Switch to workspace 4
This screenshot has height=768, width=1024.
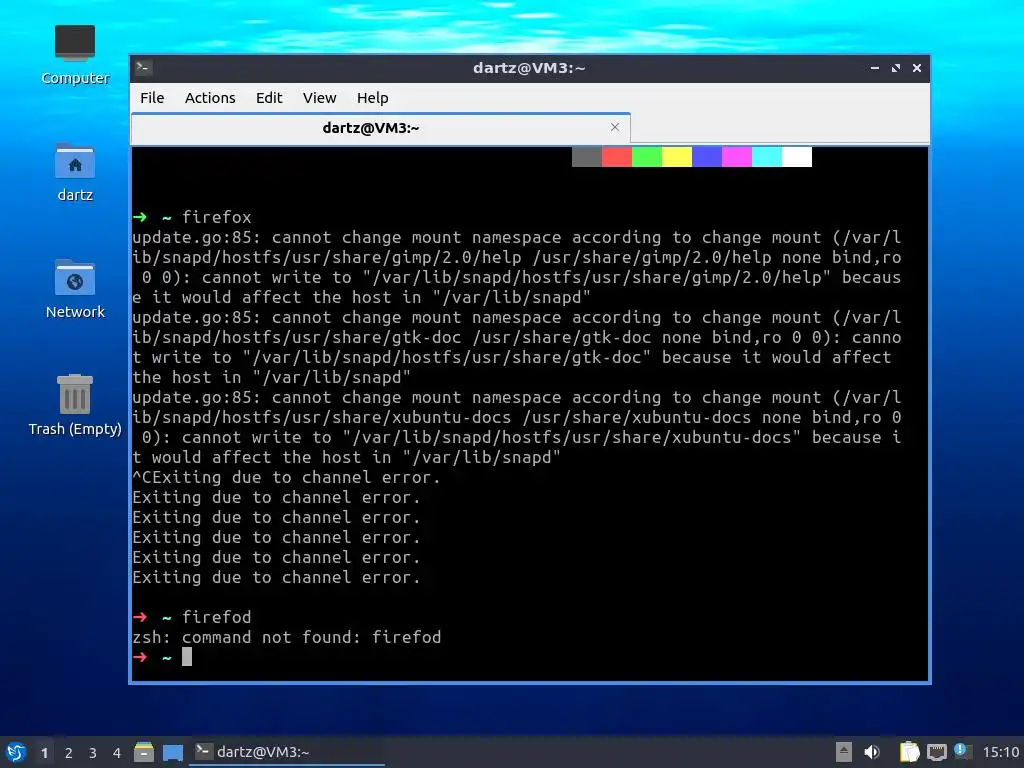pos(117,753)
